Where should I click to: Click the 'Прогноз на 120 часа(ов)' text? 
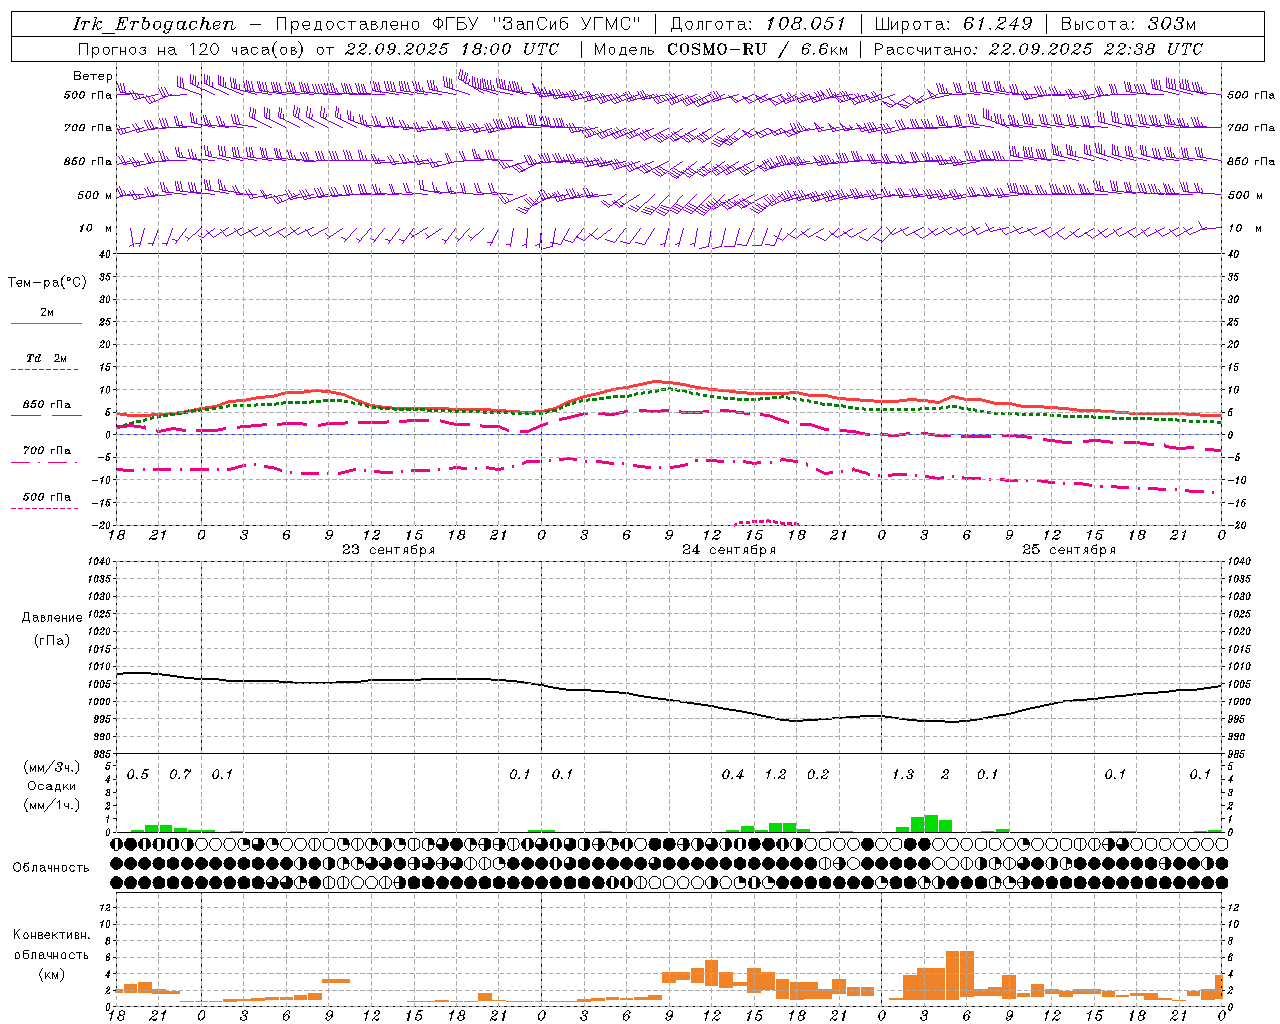click(192, 49)
